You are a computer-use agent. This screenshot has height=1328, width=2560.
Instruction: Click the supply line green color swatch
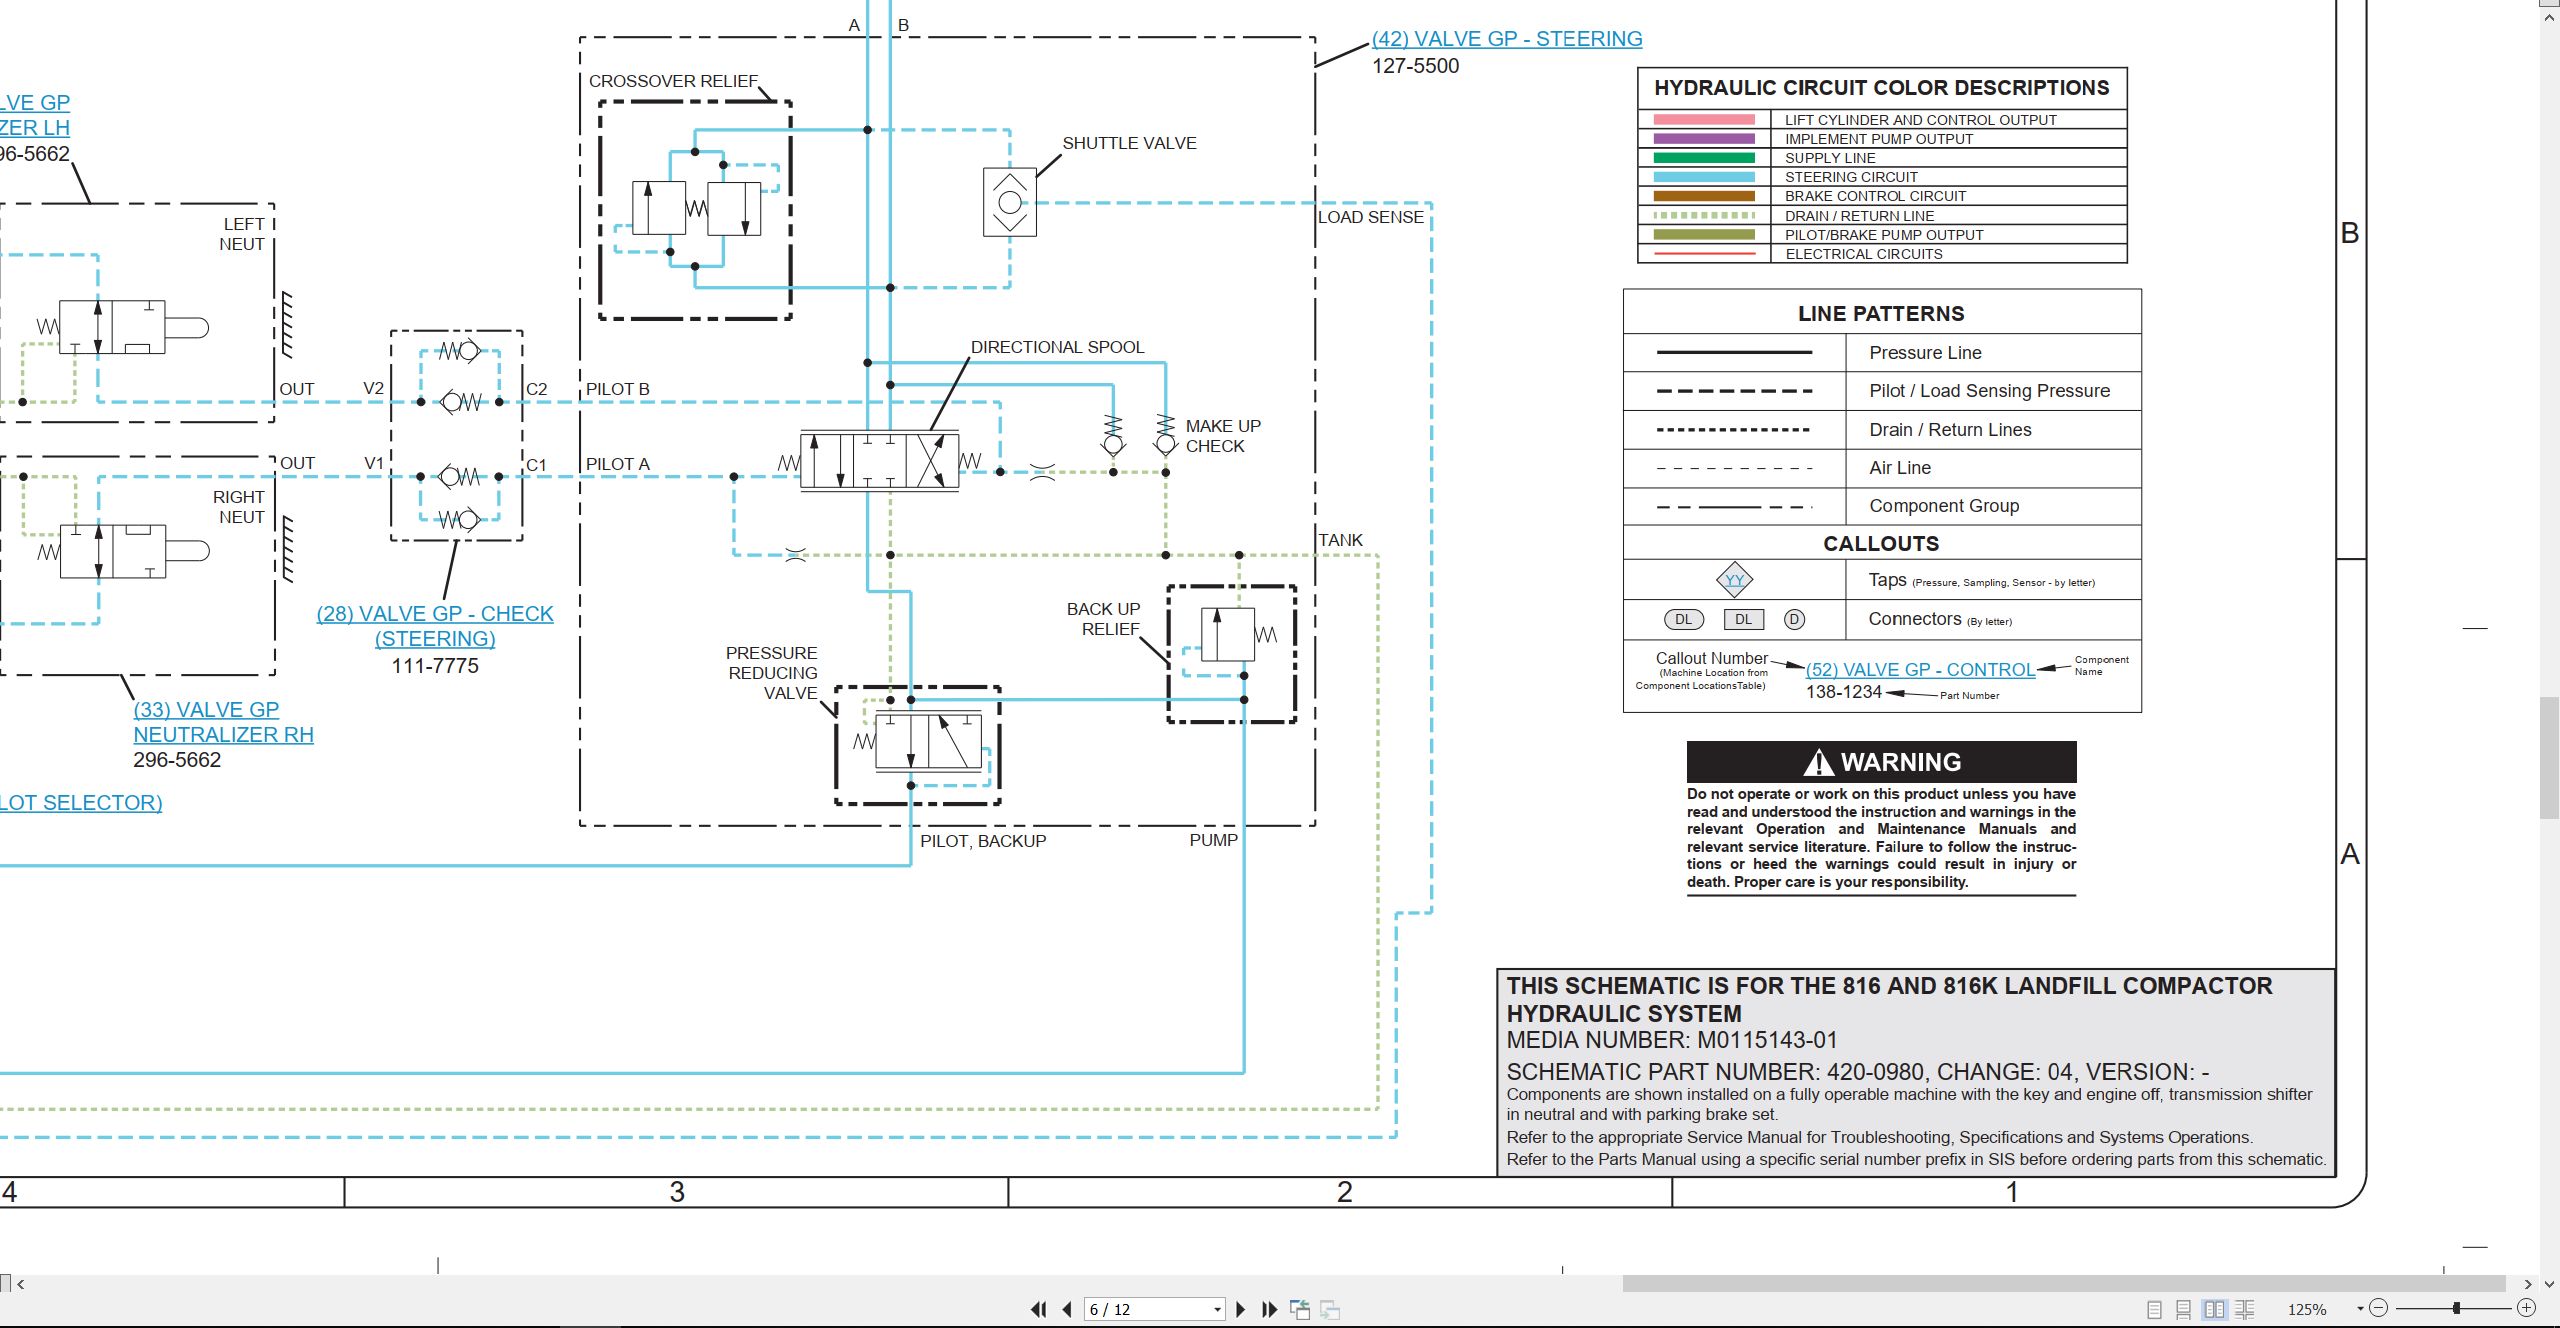pos(1704,158)
